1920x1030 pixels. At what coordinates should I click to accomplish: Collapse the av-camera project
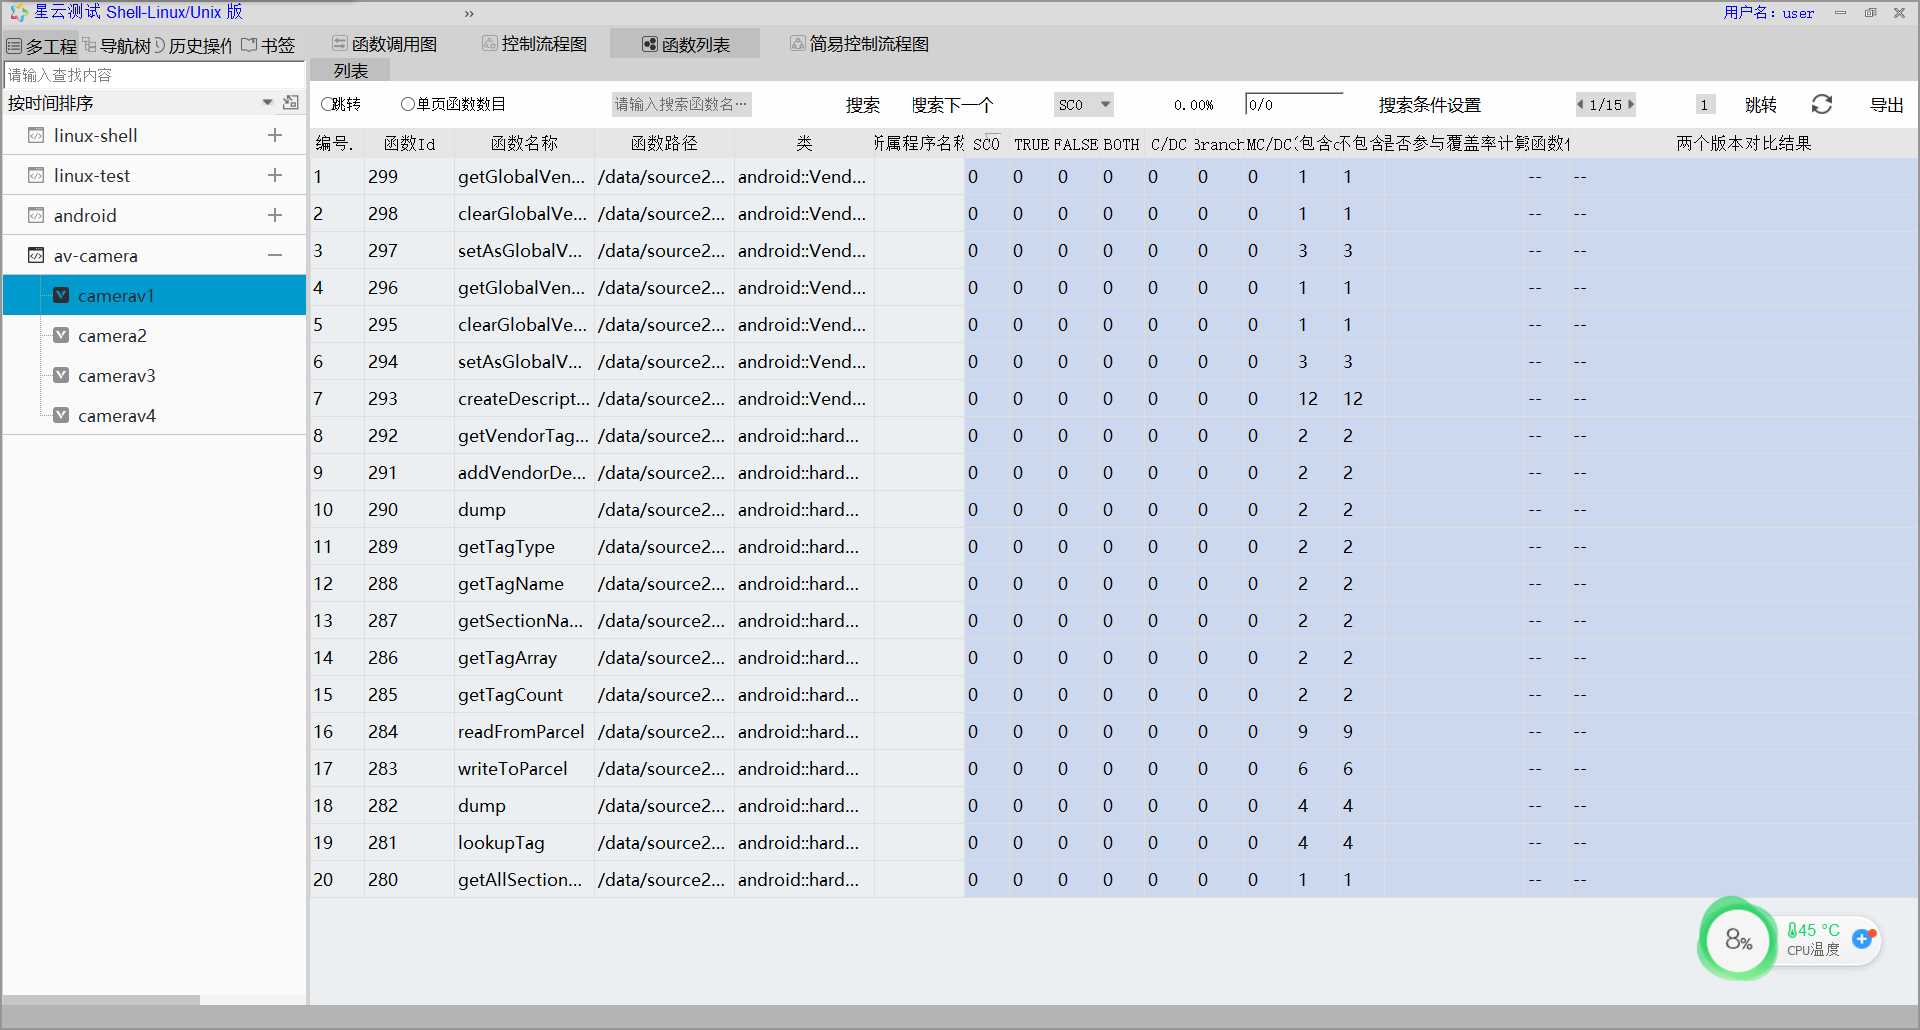pos(275,255)
